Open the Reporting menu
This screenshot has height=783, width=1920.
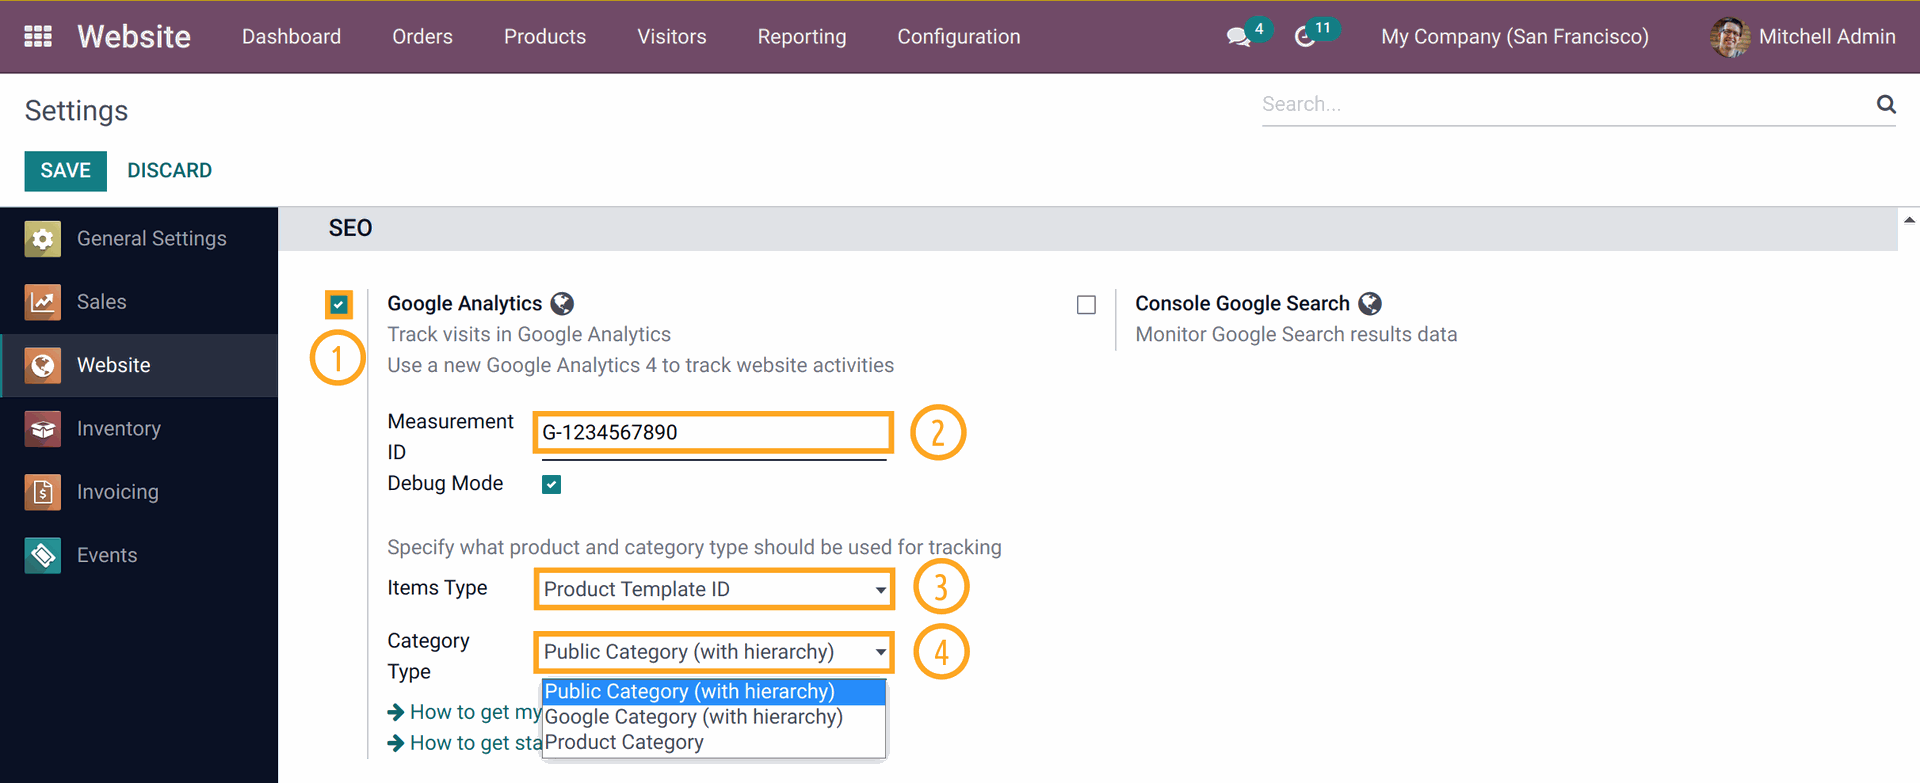point(802,37)
